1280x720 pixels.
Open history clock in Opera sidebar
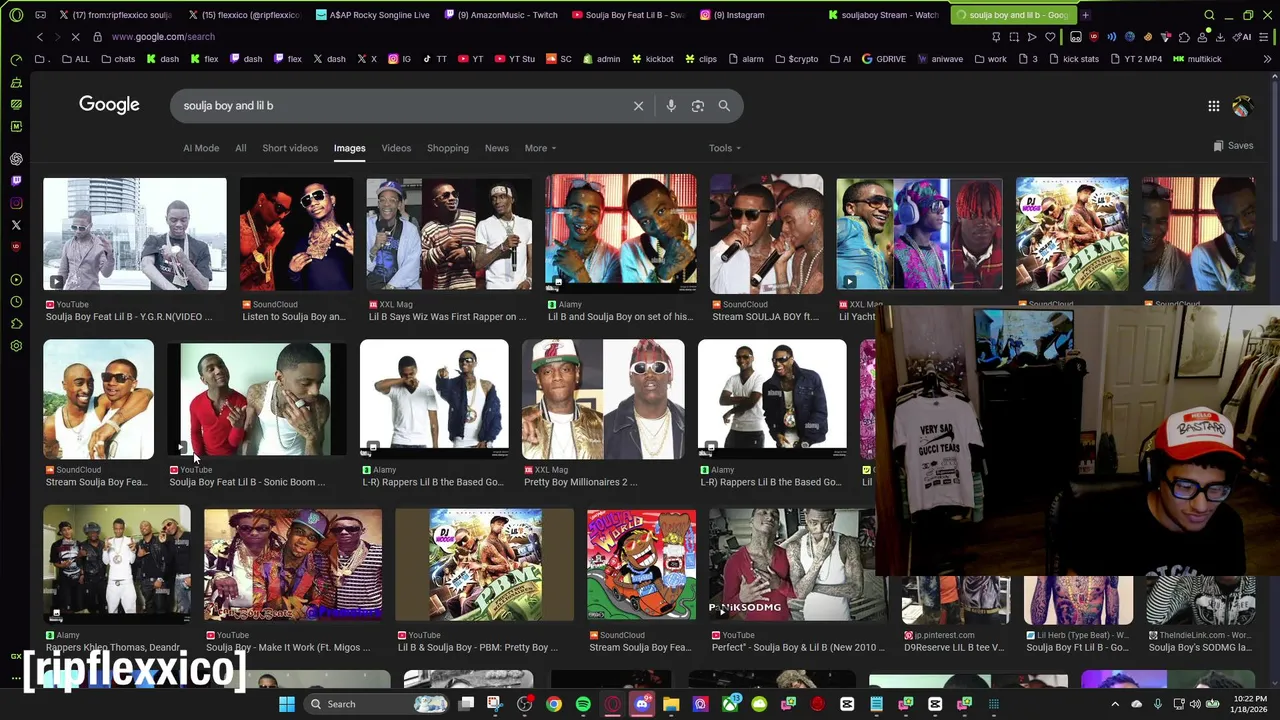[x=16, y=302]
